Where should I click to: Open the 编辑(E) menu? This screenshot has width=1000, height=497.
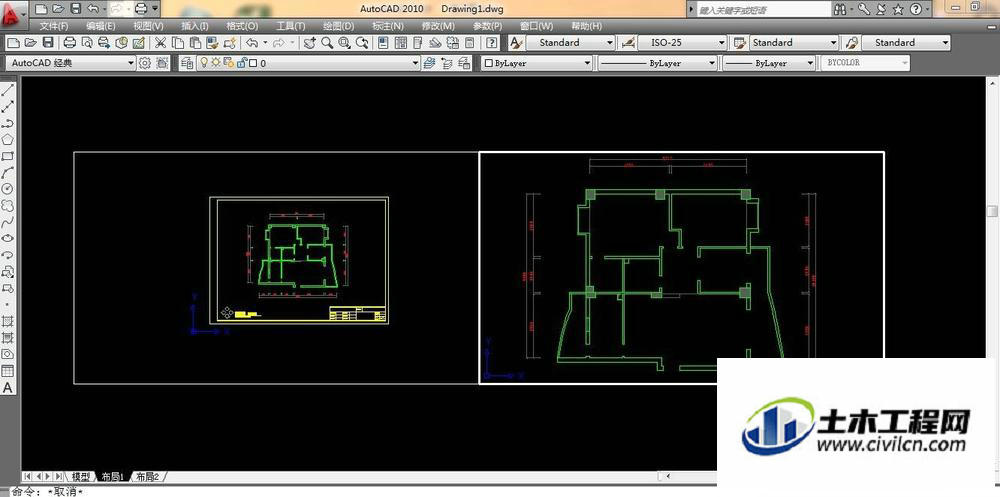coord(101,26)
